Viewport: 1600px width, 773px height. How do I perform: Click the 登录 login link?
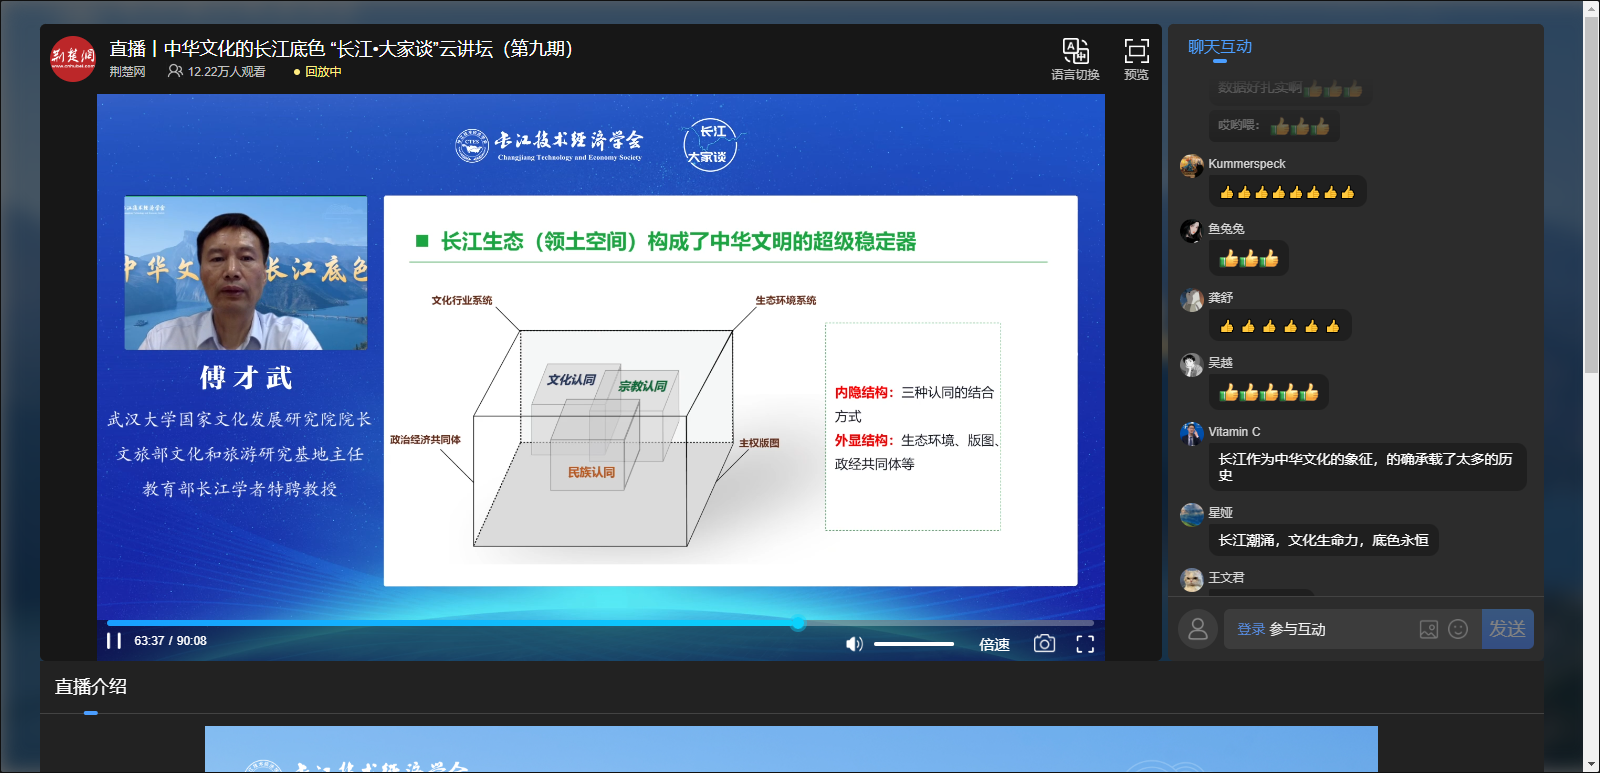pyautogui.click(x=1251, y=629)
